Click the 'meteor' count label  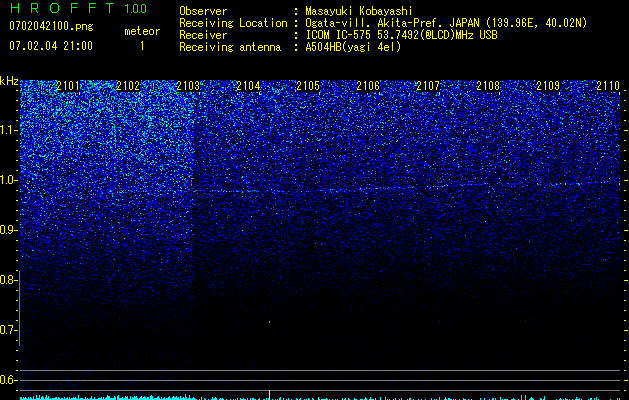(x=142, y=31)
